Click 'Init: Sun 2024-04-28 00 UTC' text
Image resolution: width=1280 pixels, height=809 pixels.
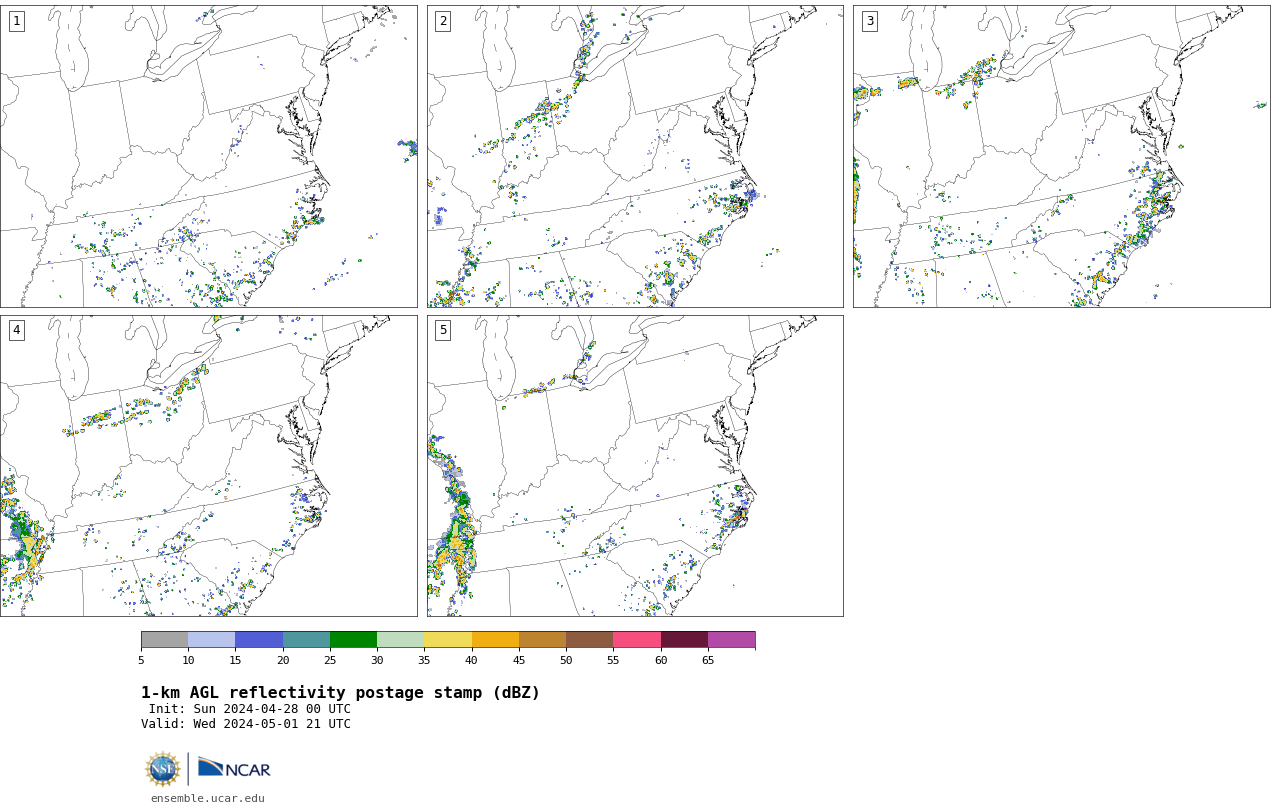(x=250, y=709)
